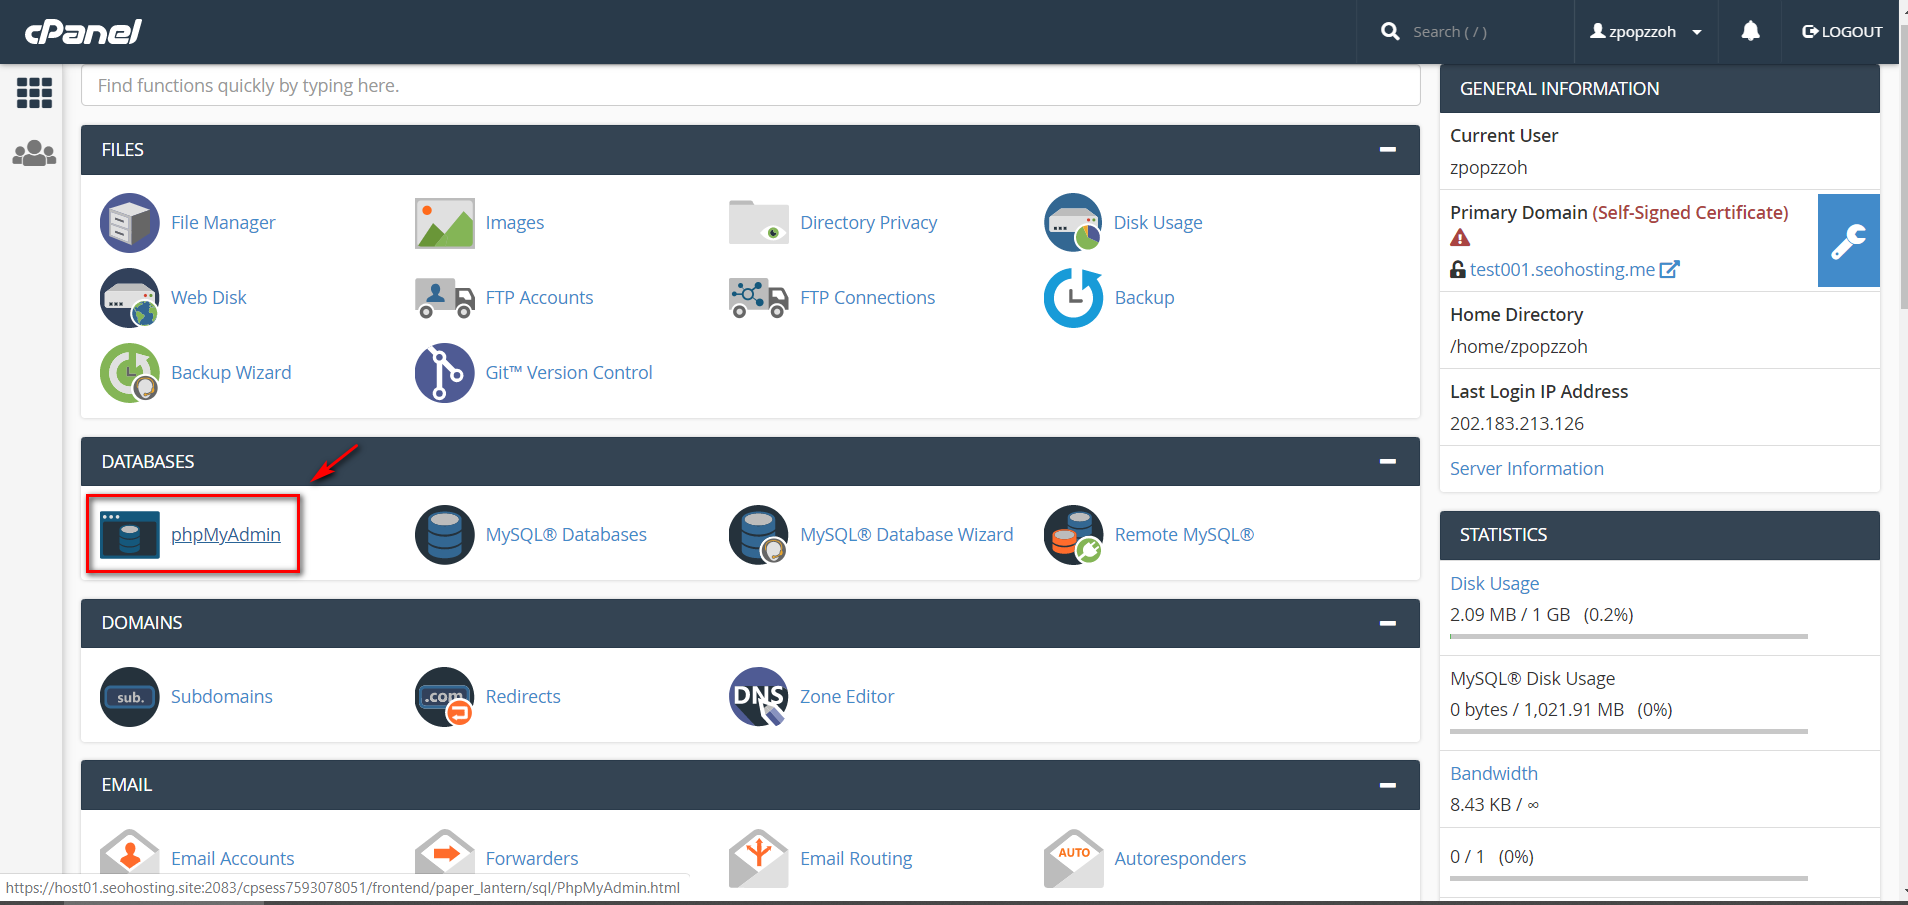Focus the header Search field
The height and width of the screenshot is (905, 1908).
(1485, 32)
